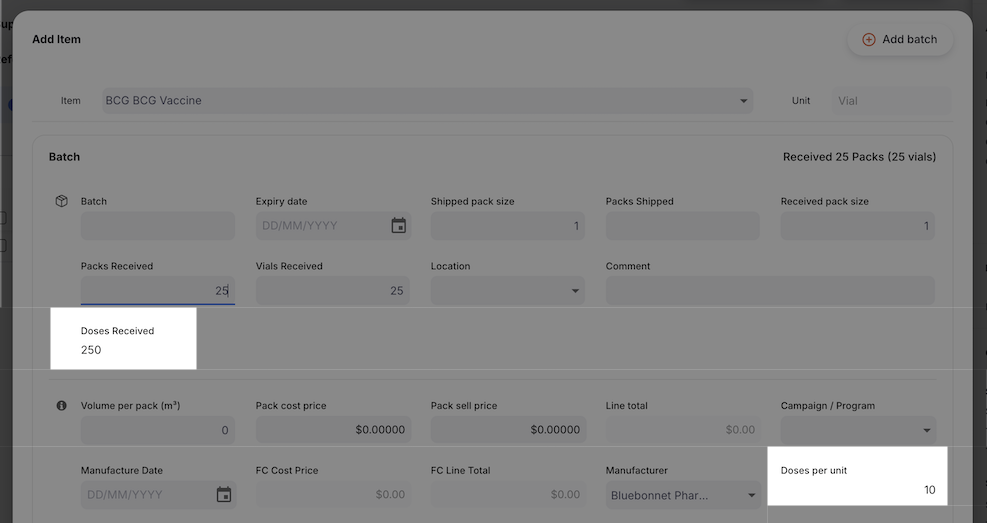The width and height of the screenshot is (987, 523).
Task: Click the Line total field
Action: (x=683, y=430)
